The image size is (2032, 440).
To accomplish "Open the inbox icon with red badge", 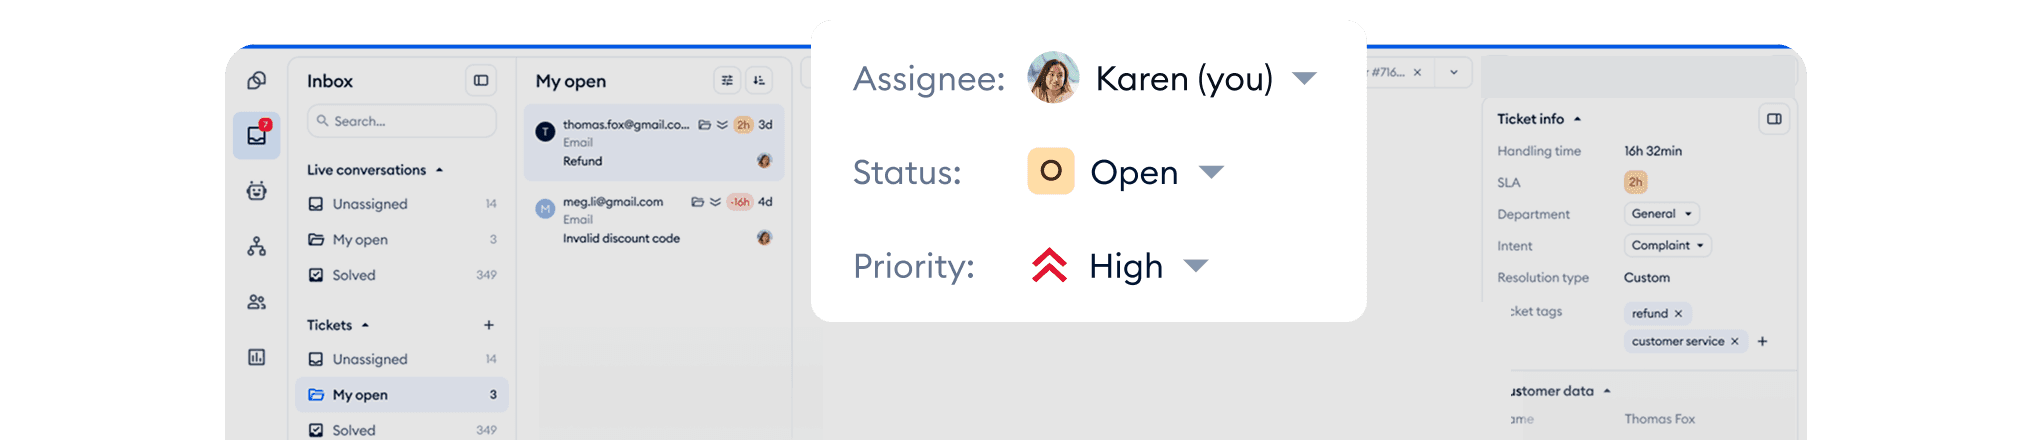I will point(257,135).
